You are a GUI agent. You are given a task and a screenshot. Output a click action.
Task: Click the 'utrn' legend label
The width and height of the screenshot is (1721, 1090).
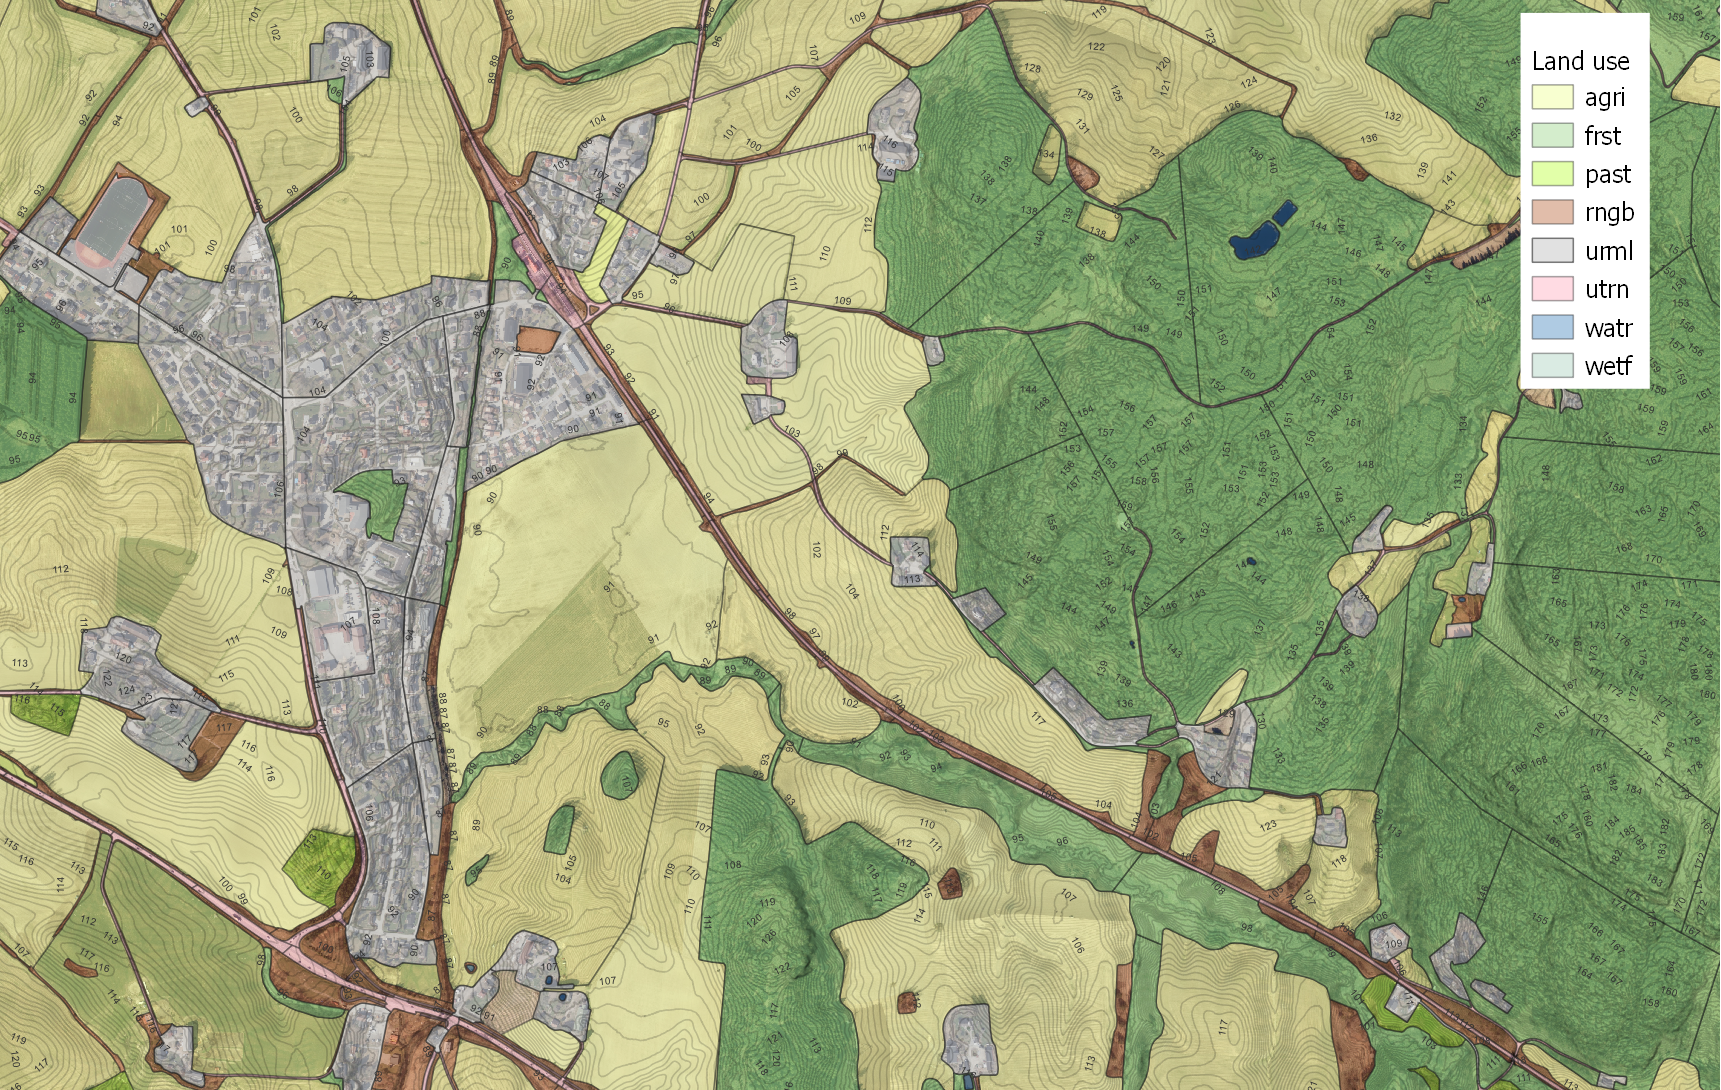point(1606,290)
